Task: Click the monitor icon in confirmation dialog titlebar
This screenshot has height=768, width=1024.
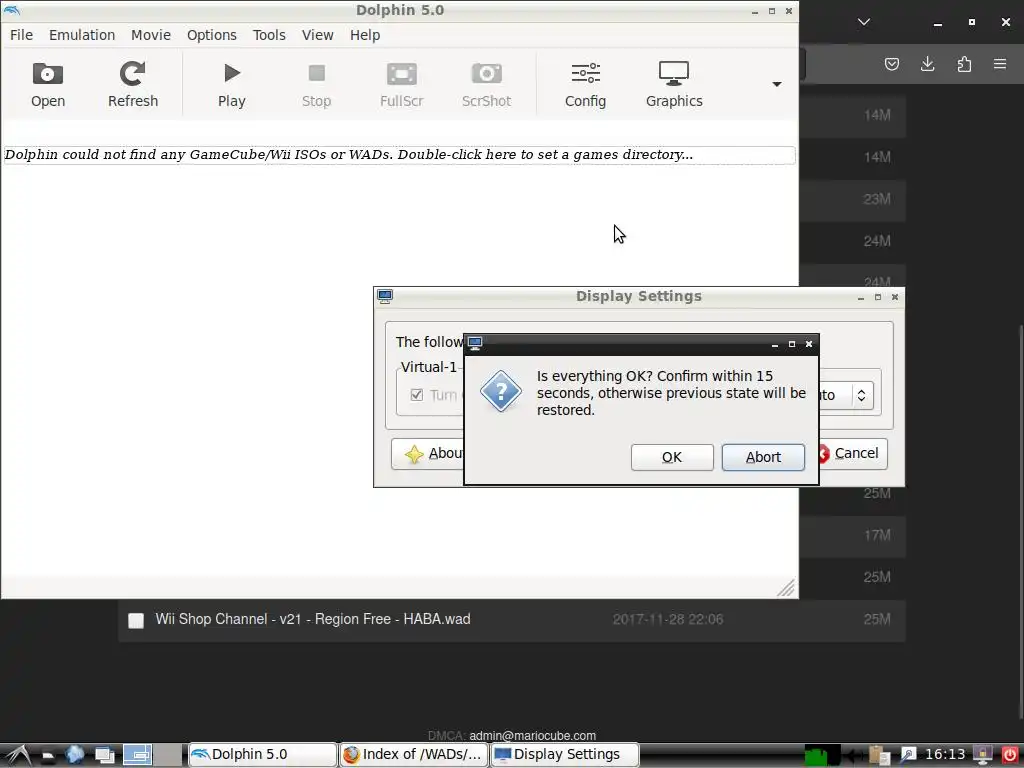Action: click(475, 344)
